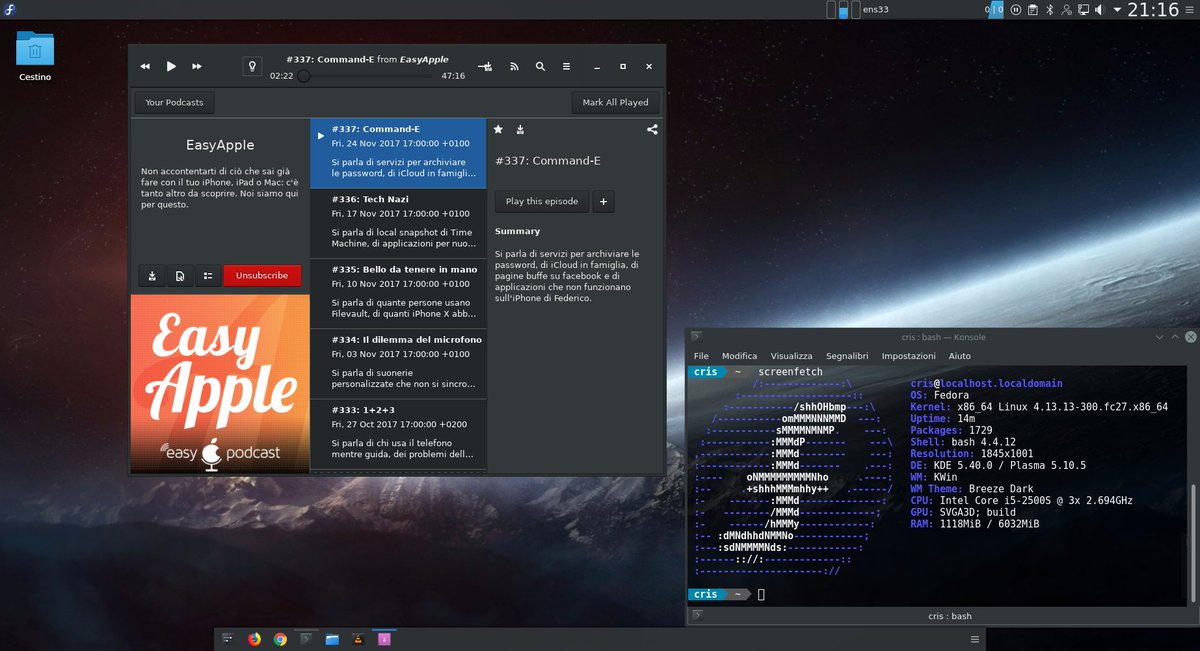Click the rewind playback icon

point(144,66)
